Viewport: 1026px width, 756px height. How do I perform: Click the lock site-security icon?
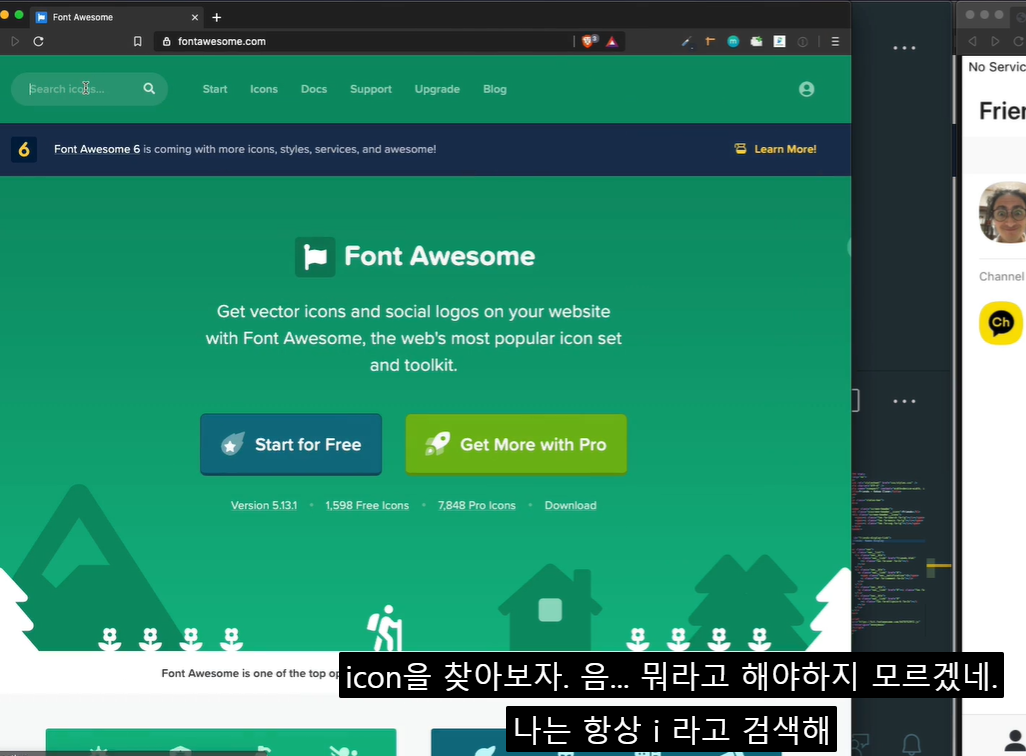coord(166,41)
